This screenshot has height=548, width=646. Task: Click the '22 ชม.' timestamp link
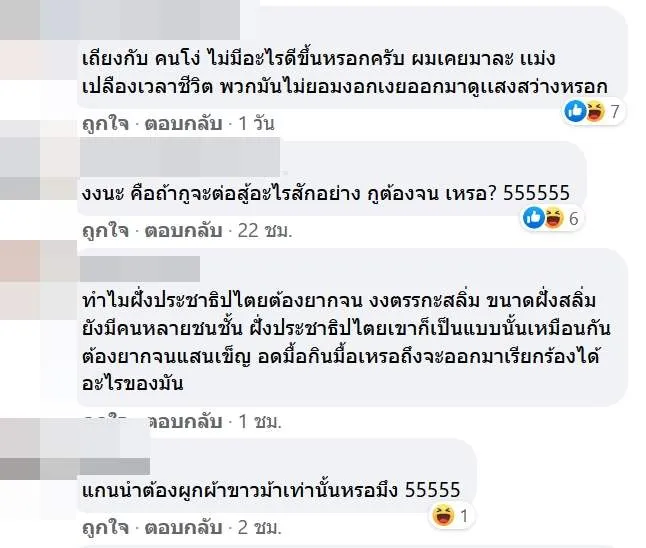(265, 231)
